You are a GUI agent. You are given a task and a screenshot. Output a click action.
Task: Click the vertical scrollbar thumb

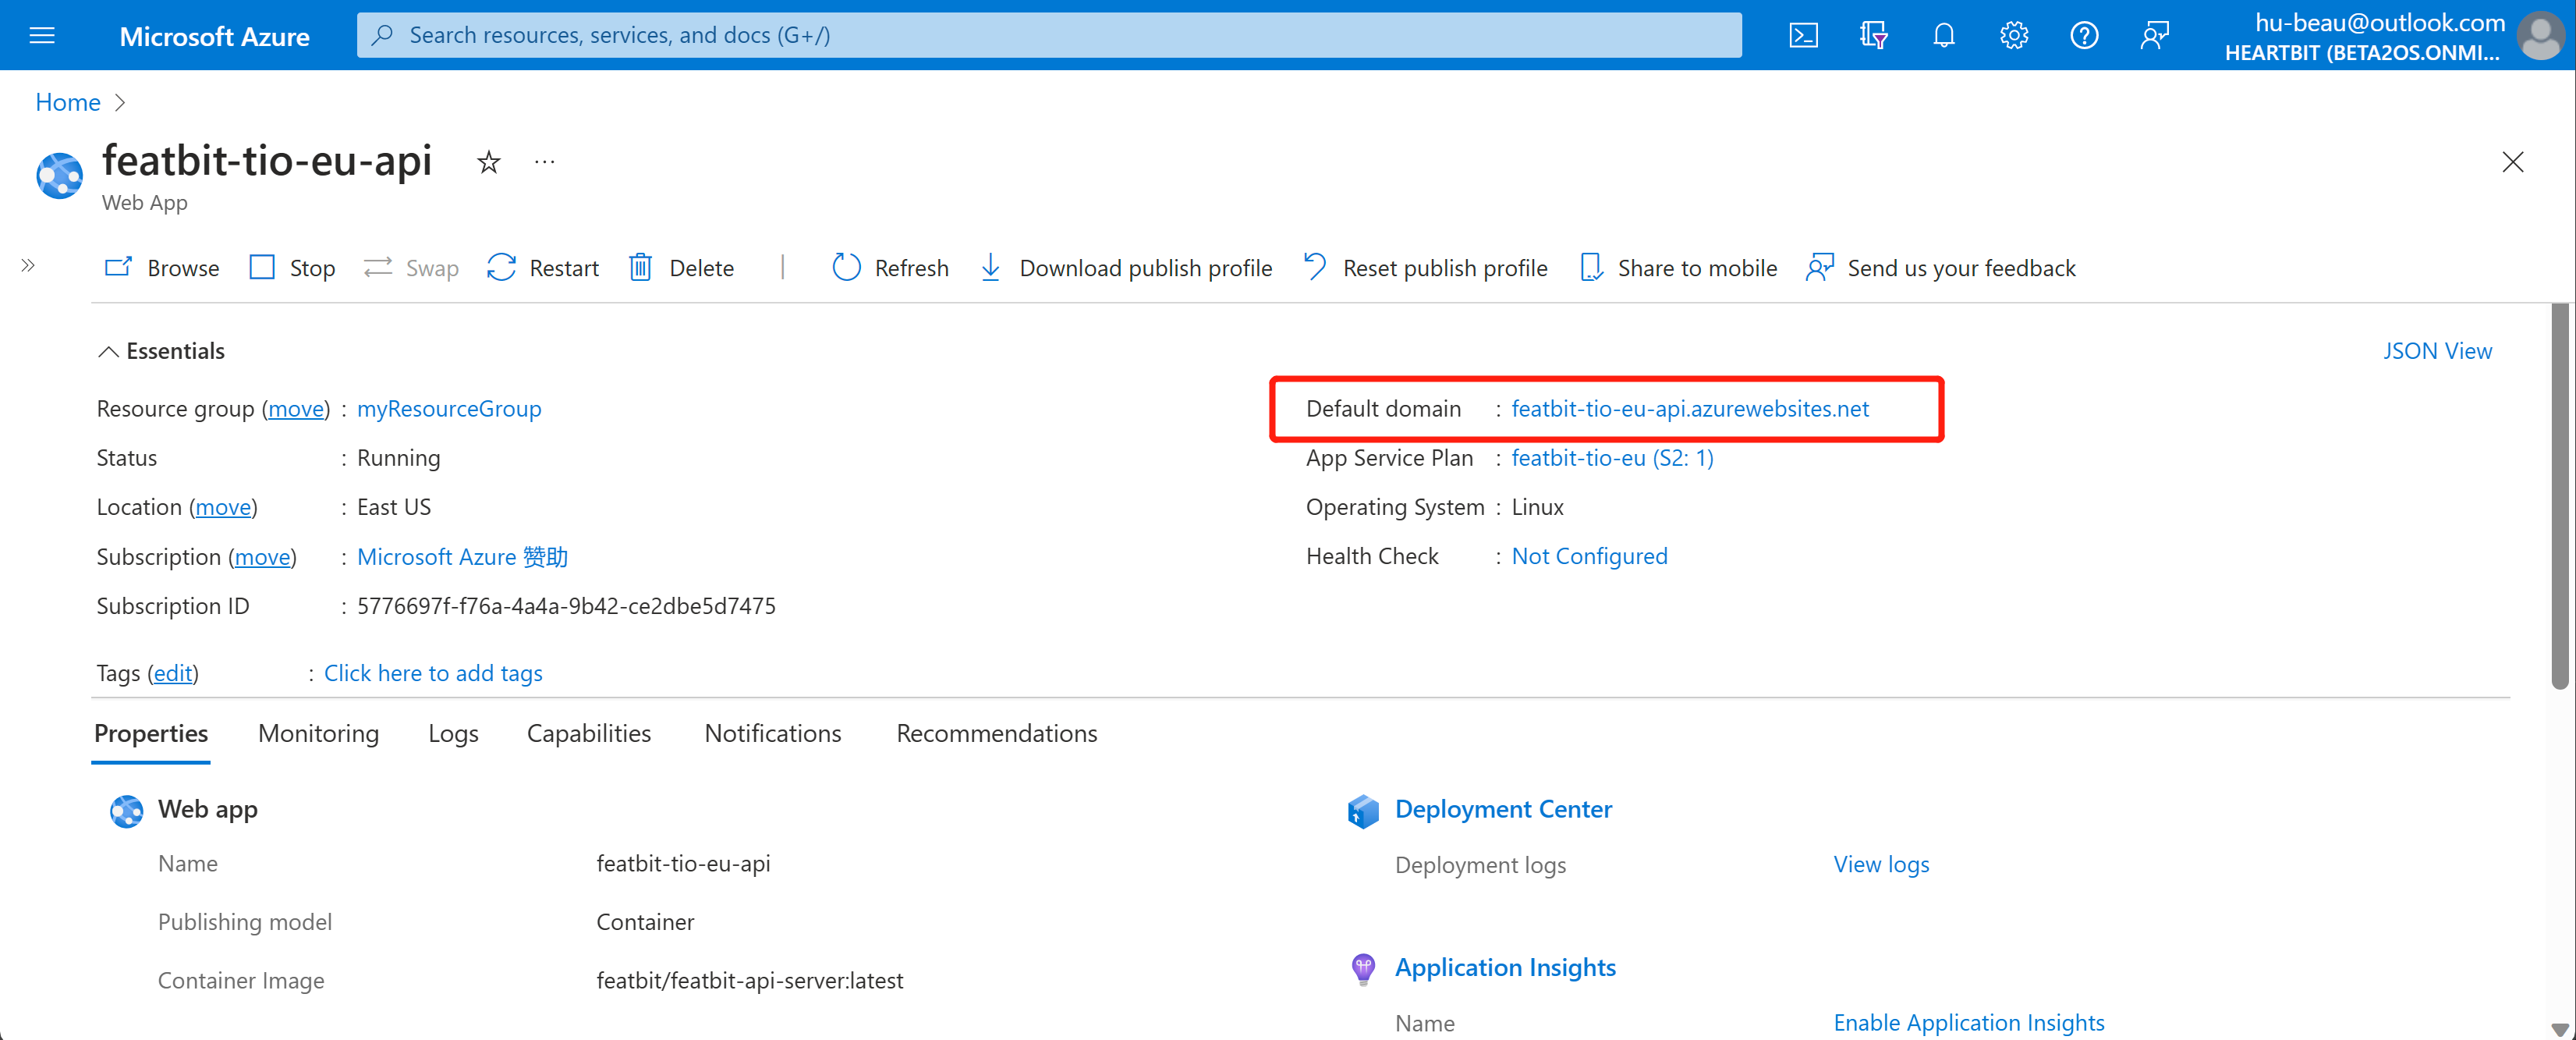click(2559, 496)
